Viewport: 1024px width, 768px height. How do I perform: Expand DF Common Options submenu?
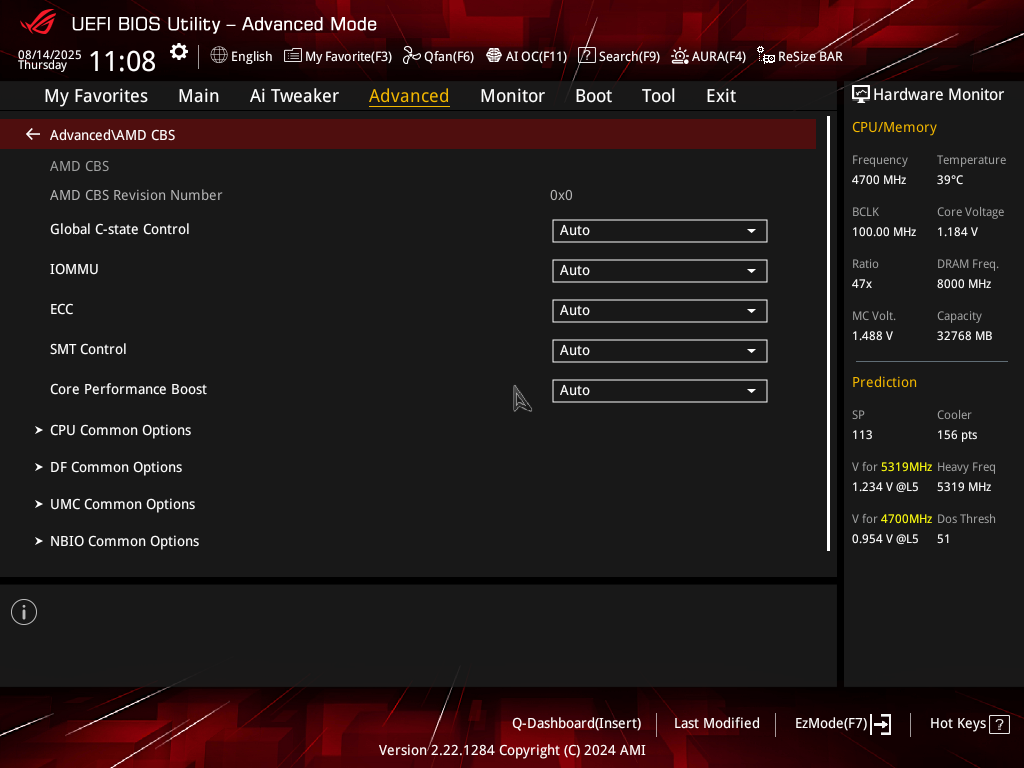point(116,467)
